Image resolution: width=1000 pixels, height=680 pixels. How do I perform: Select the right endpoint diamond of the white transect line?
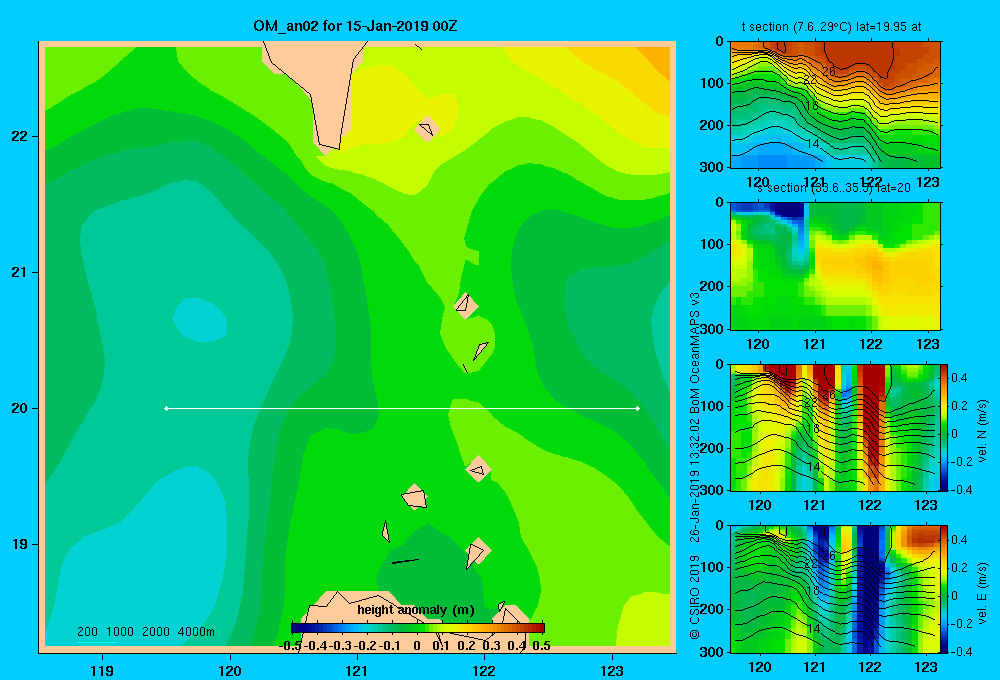[638, 408]
